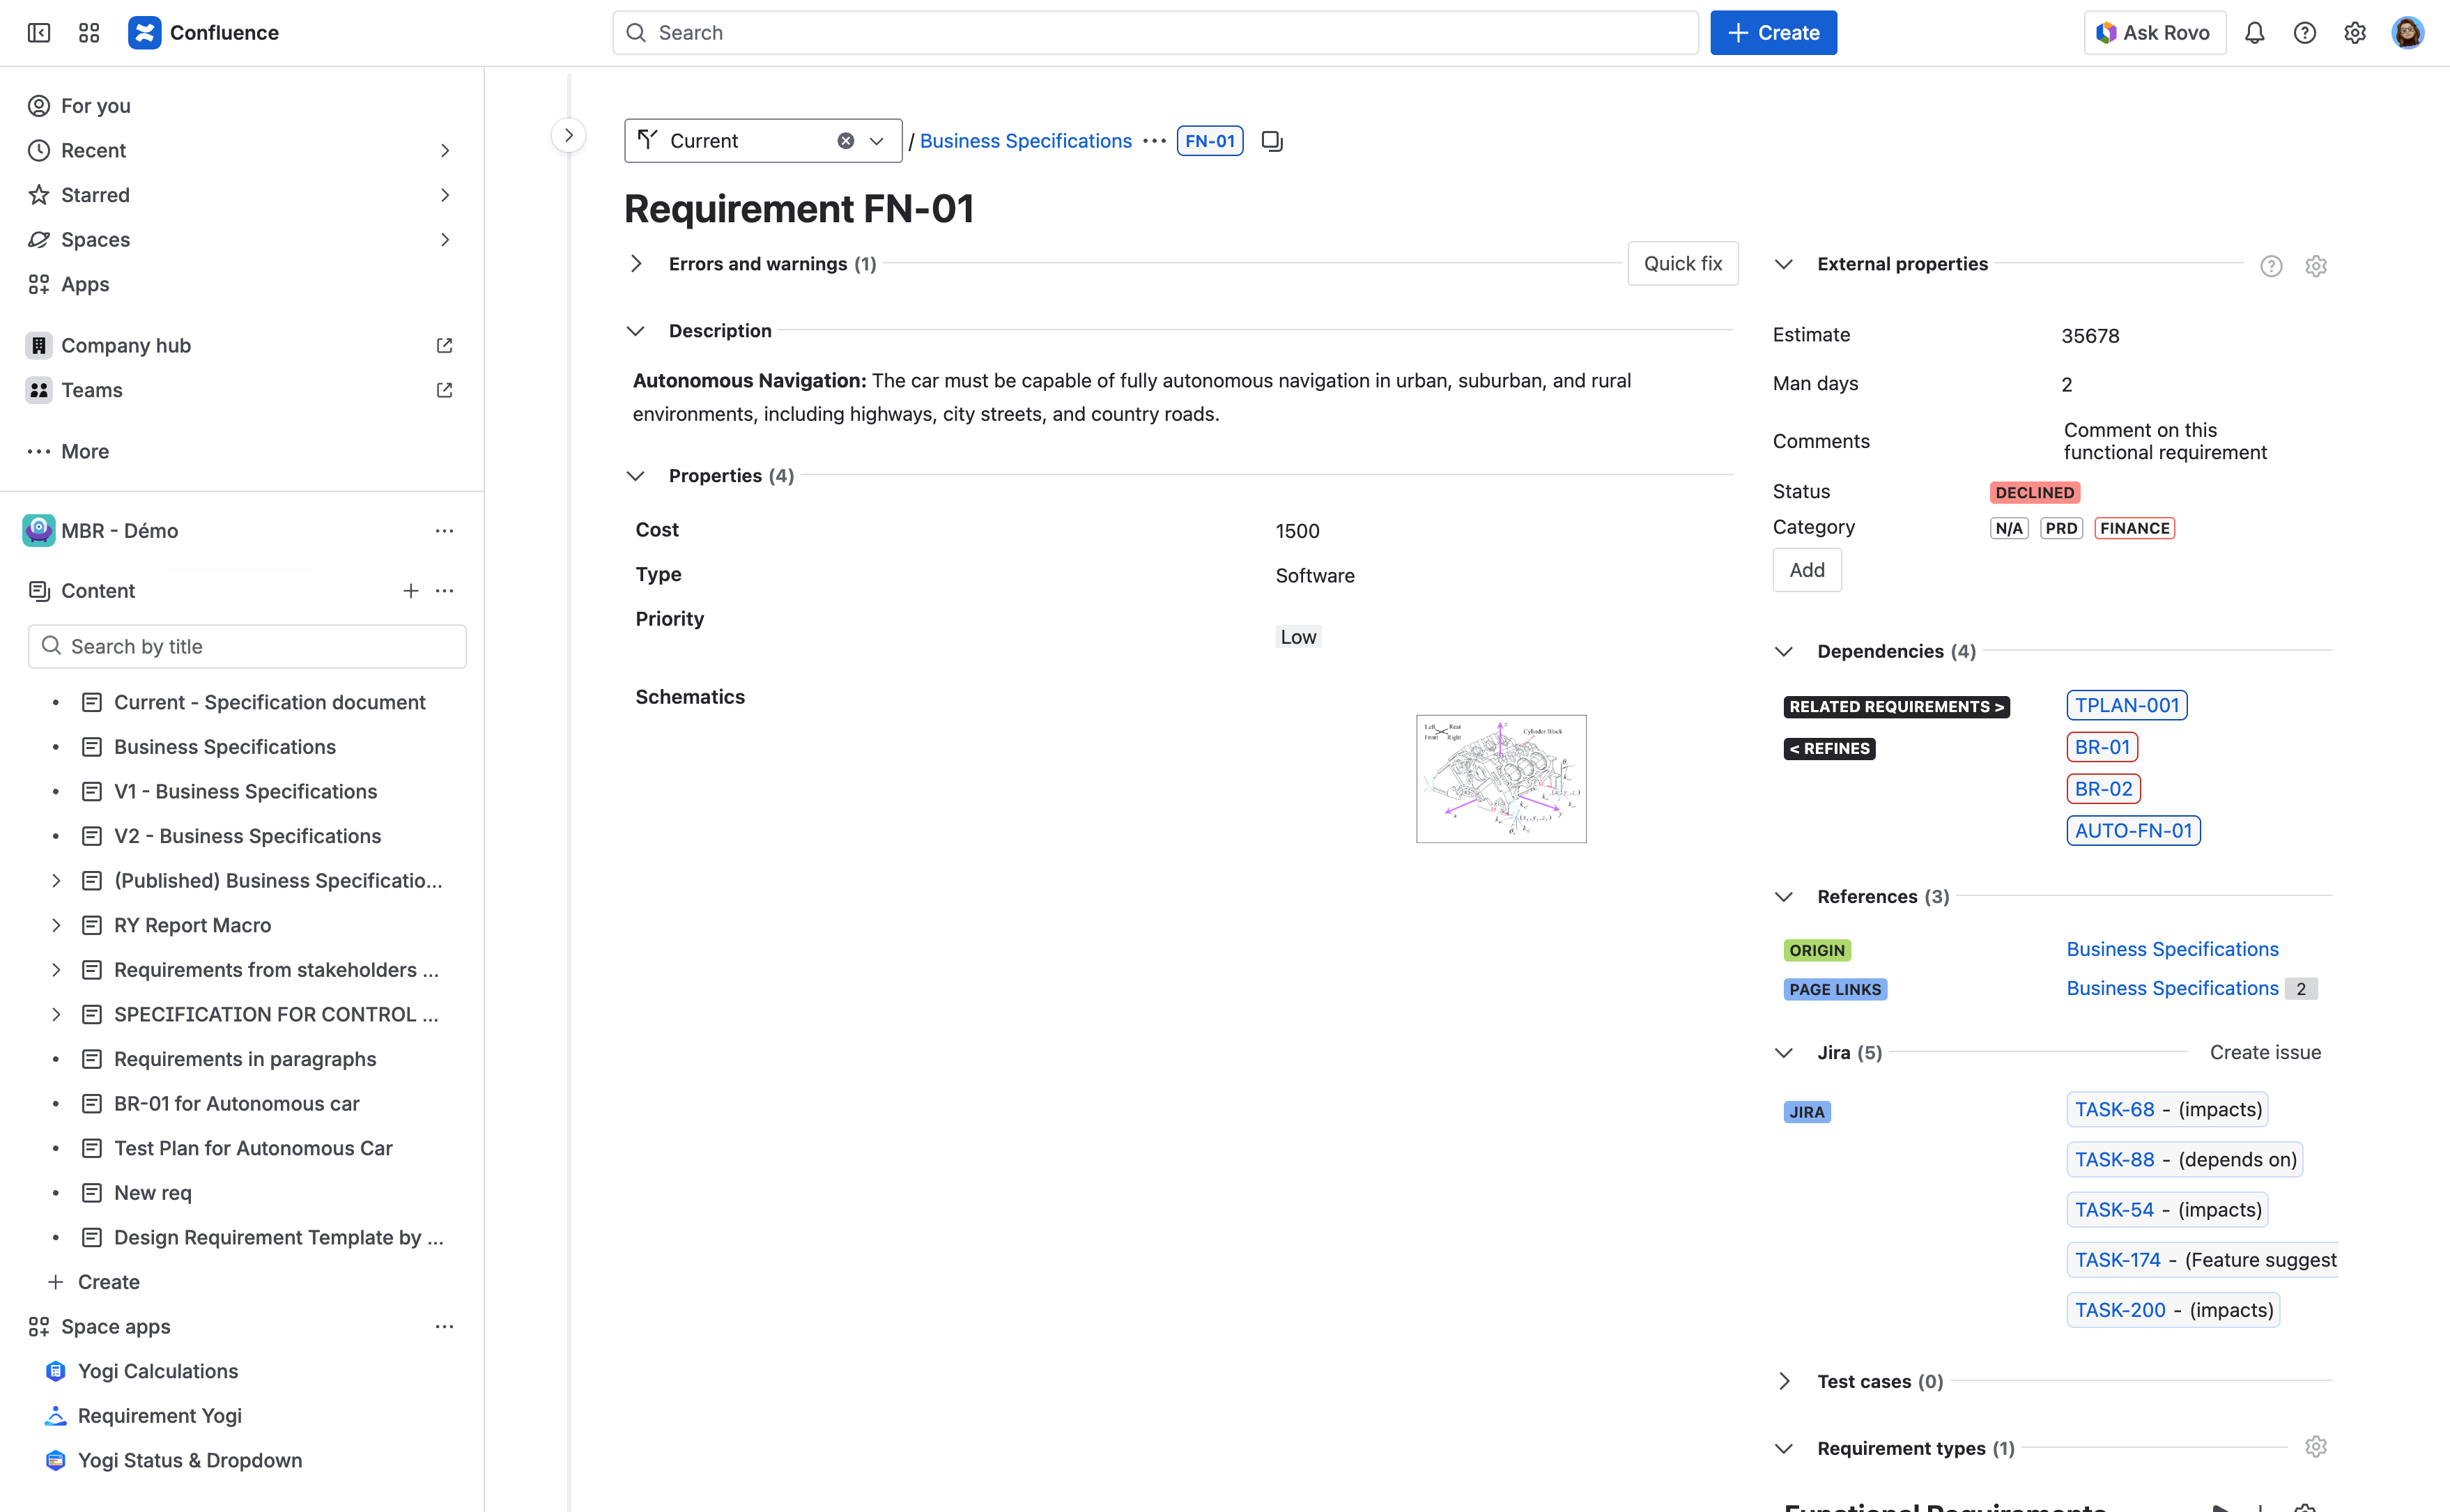Screen dimensions: 2450x1512
Task: Open the Starred menu item
Action: [x=95, y=195]
